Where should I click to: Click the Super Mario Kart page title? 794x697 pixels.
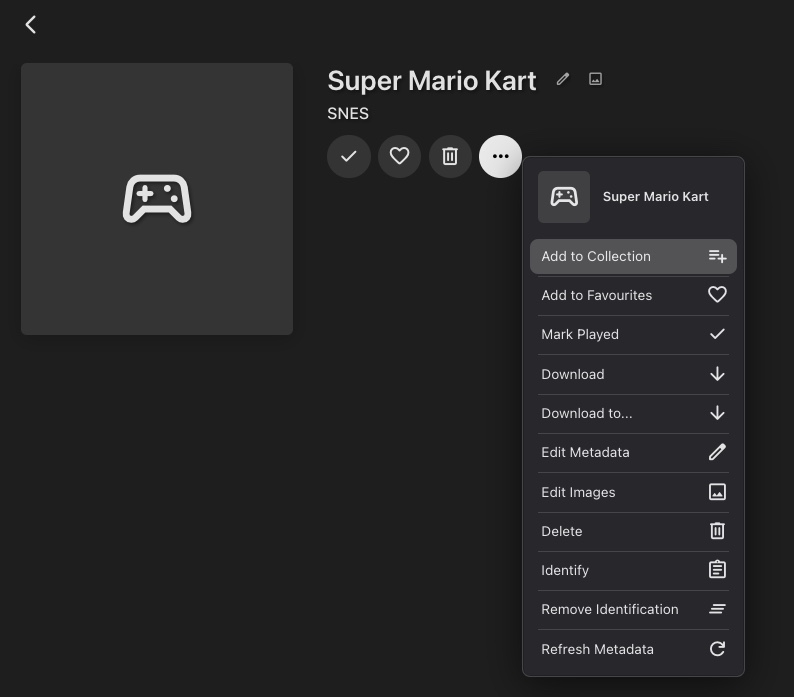click(x=431, y=81)
